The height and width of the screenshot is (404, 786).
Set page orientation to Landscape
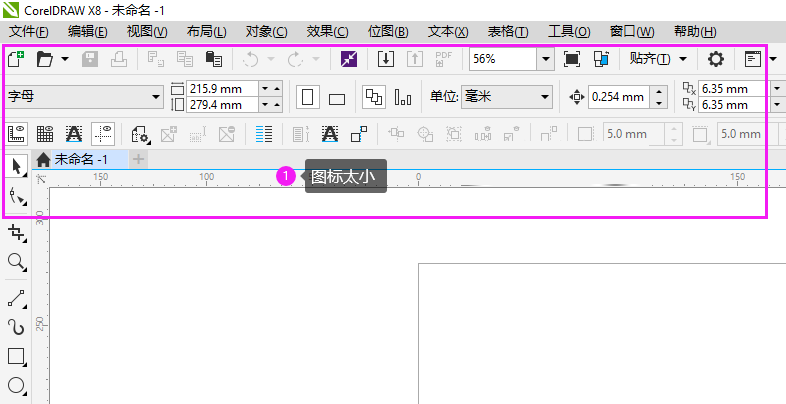337,98
